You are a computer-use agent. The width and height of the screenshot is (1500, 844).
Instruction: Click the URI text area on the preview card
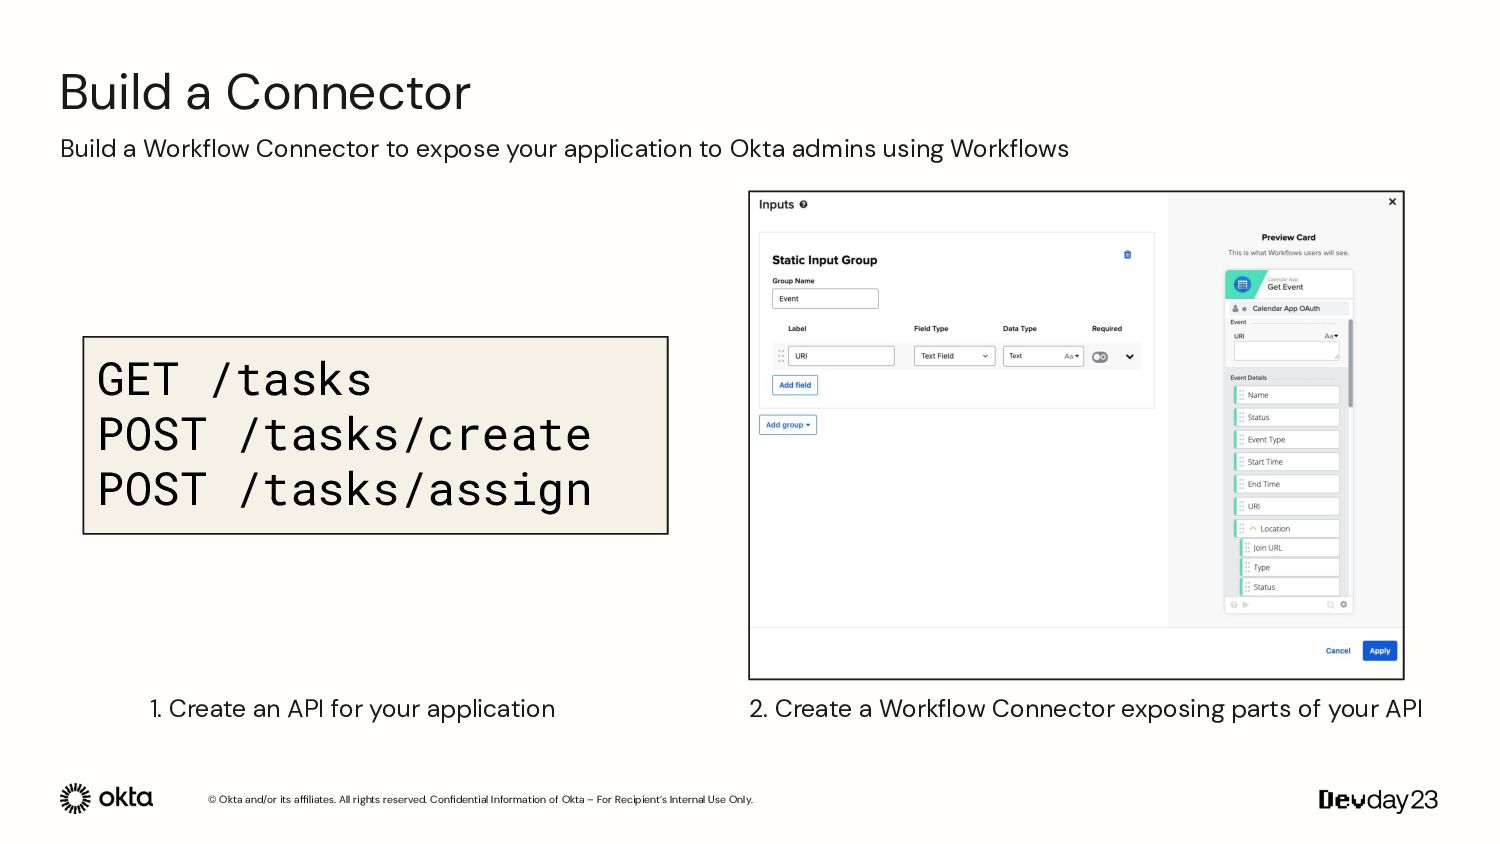[1287, 351]
